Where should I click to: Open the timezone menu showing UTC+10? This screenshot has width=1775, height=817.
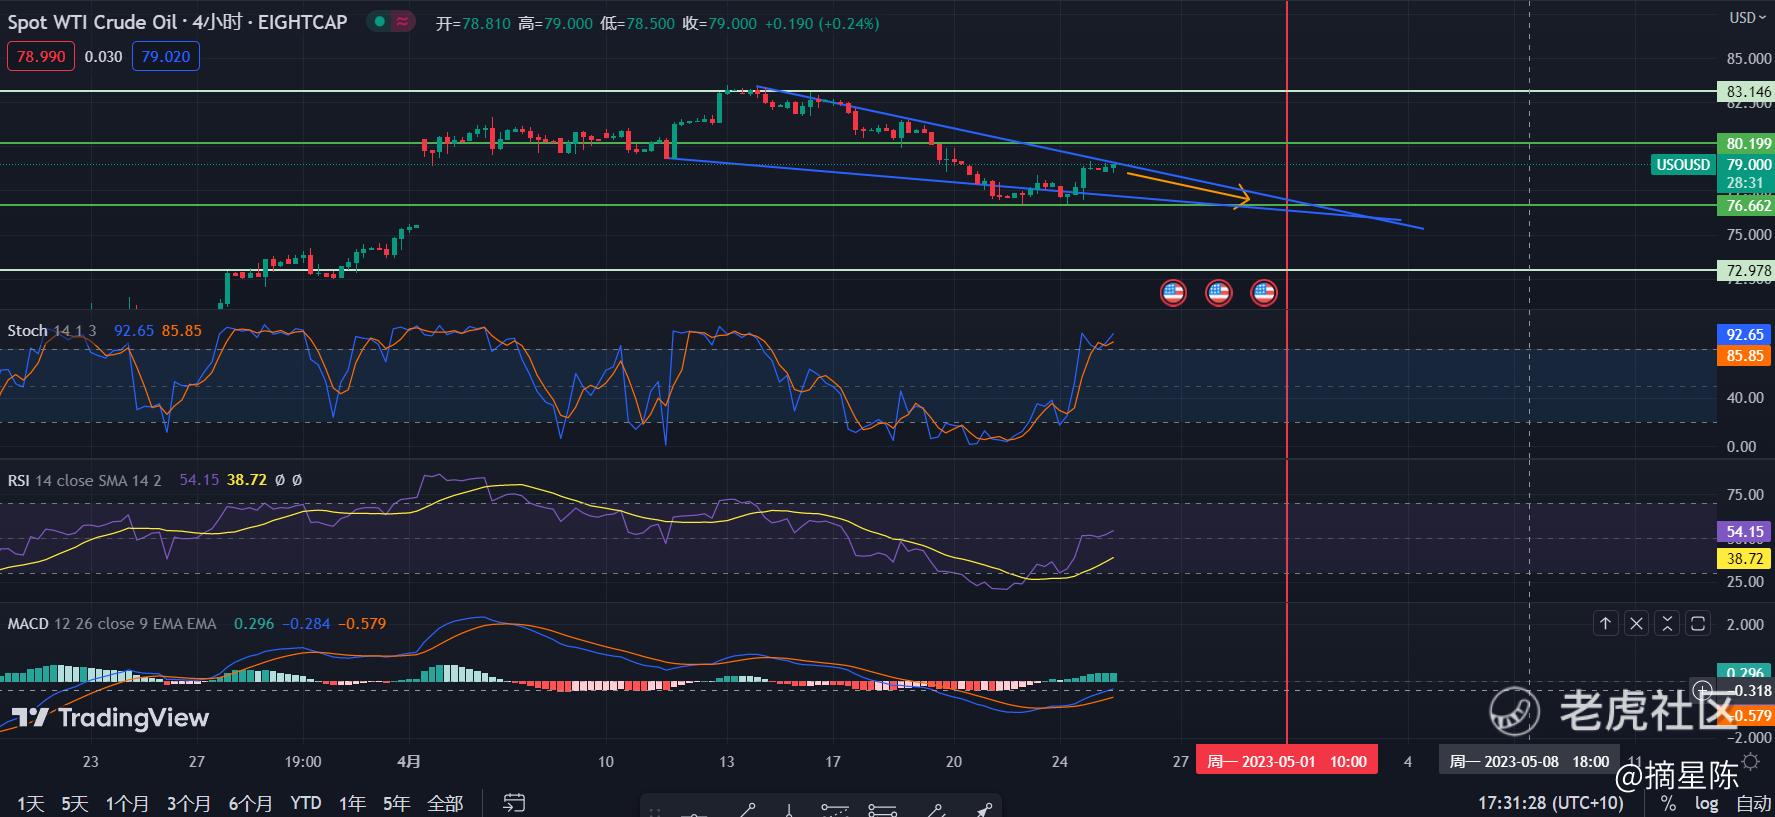[x=1551, y=803]
